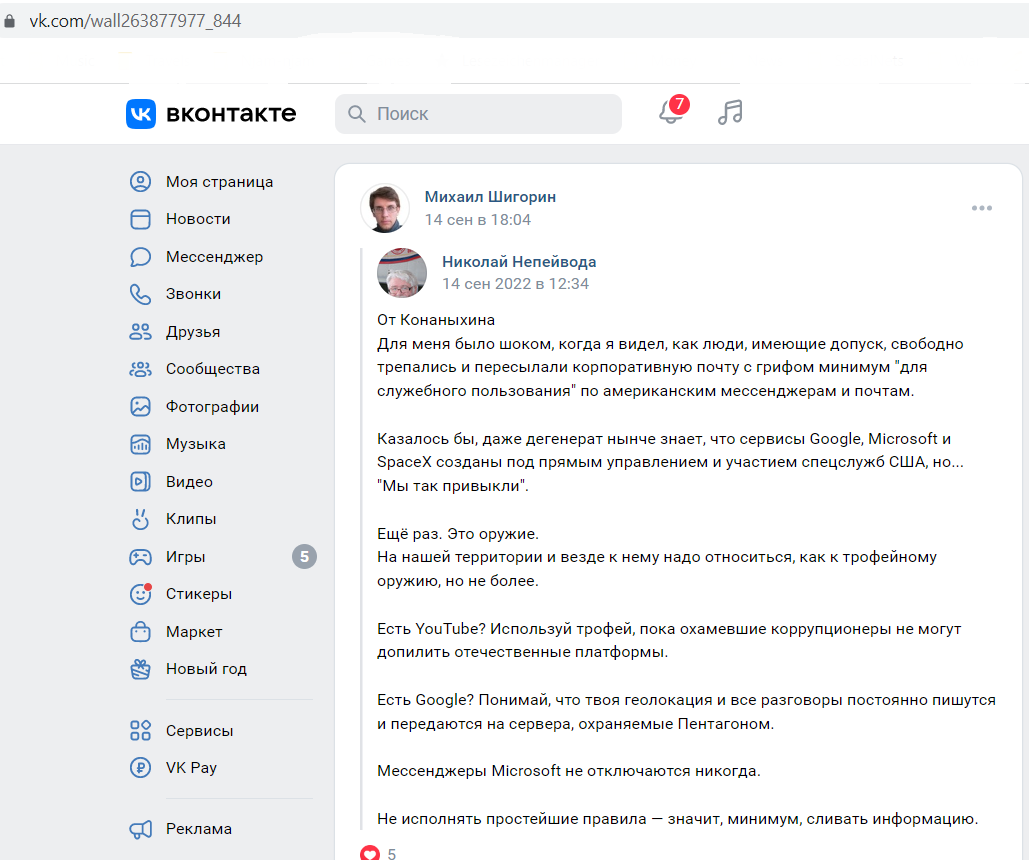
Task: Open Сообщества in left menu
Action: (x=213, y=369)
